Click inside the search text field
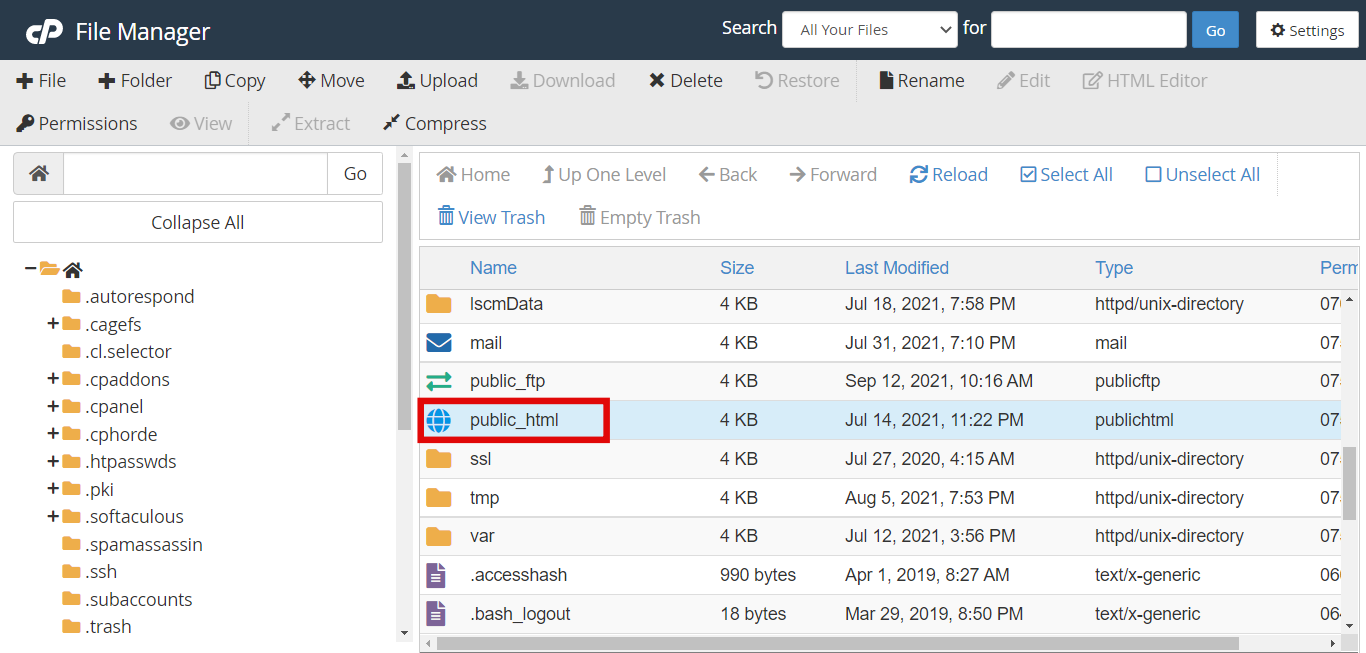This screenshot has width=1366, height=653. (1088, 29)
